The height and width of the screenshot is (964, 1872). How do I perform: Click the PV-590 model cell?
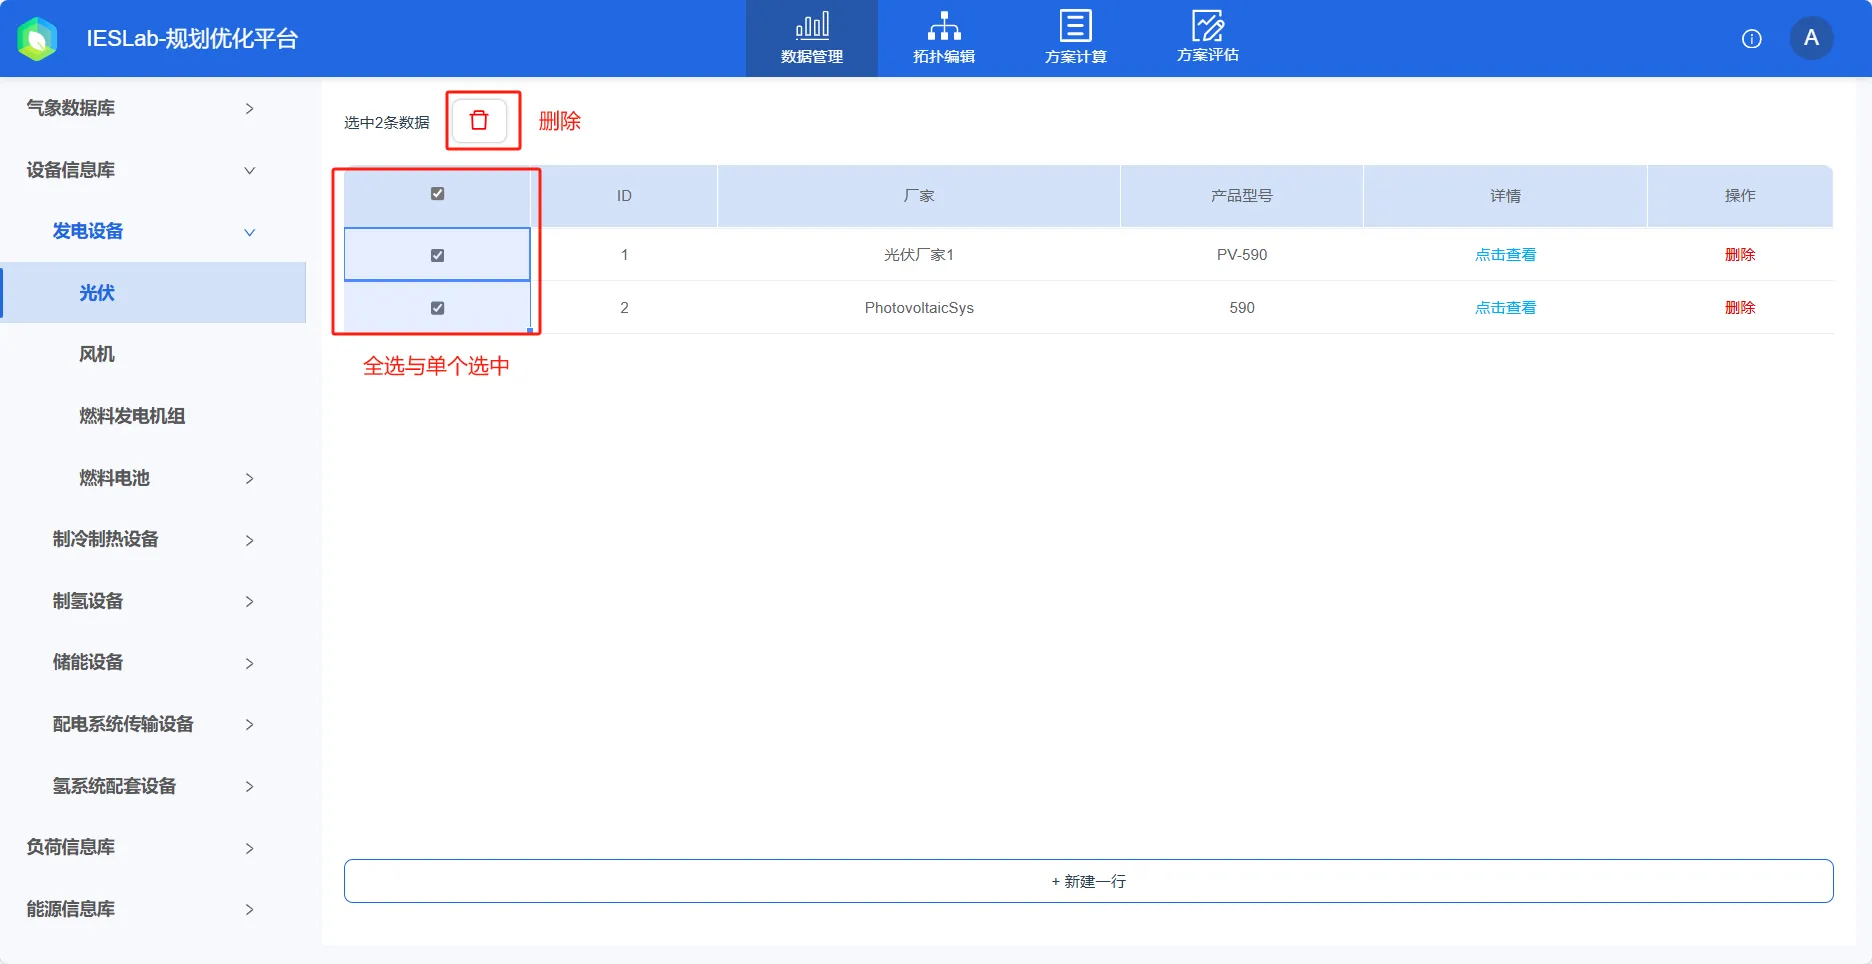[1242, 255]
